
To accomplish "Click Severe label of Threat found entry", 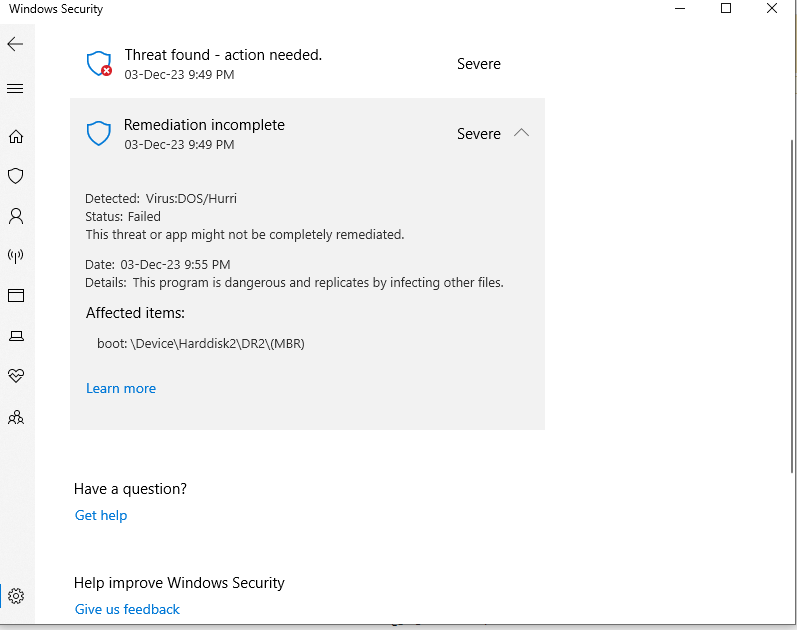I will [479, 64].
